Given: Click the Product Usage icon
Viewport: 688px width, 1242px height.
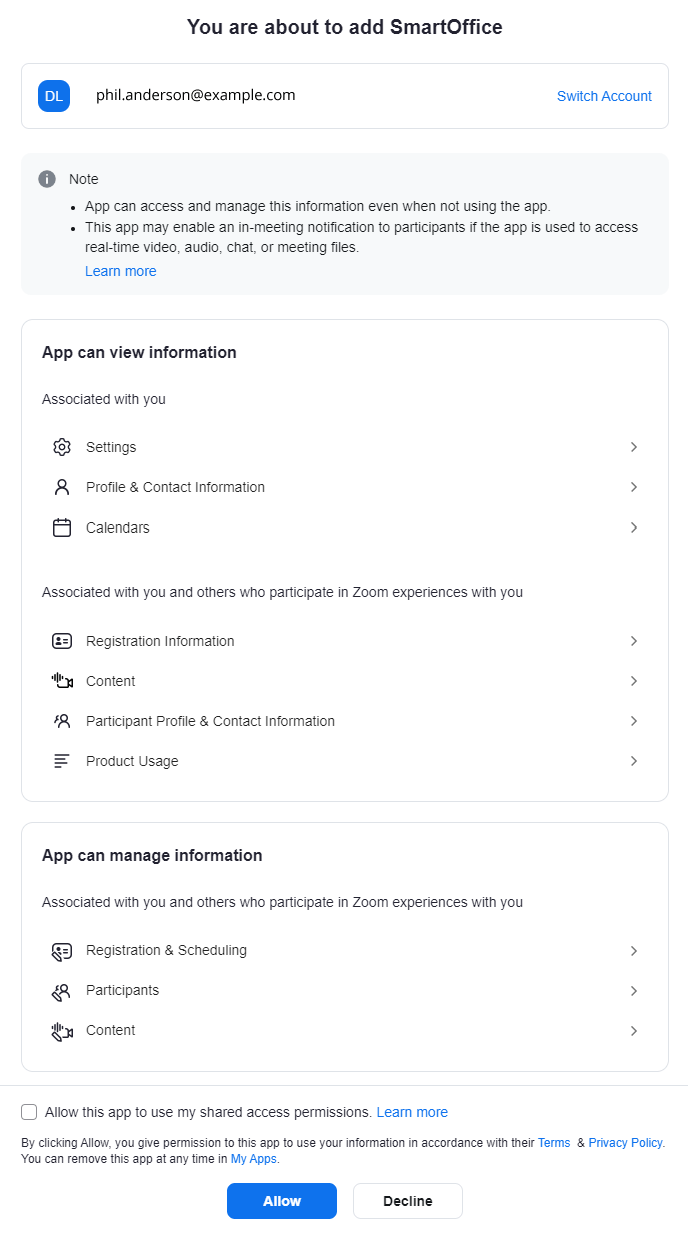Looking at the screenshot, I should [x=62, y=760].
